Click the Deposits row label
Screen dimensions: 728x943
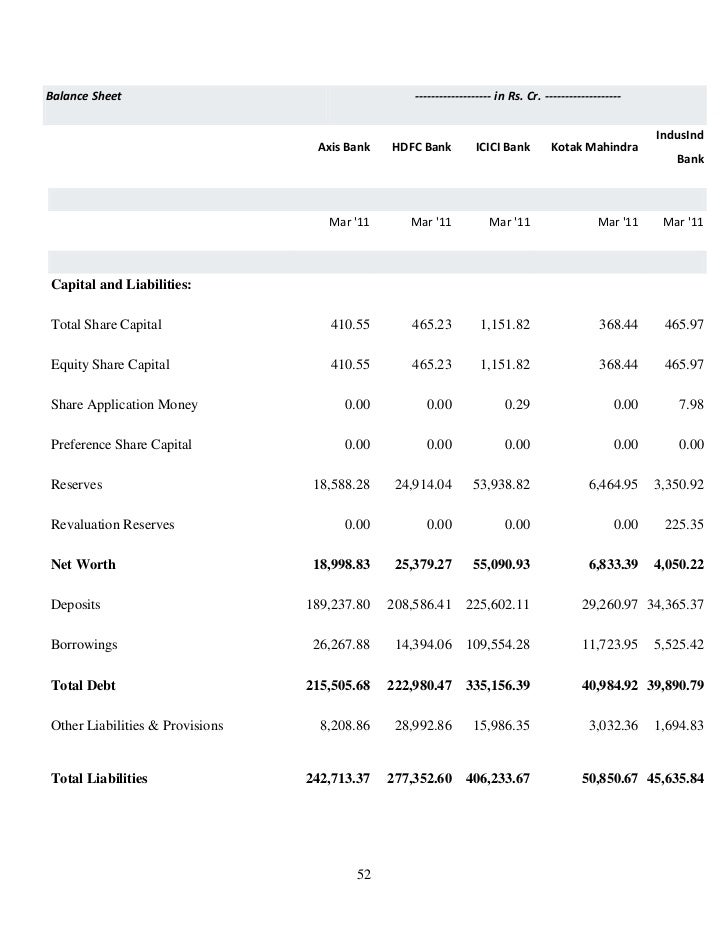coord(75,605)
